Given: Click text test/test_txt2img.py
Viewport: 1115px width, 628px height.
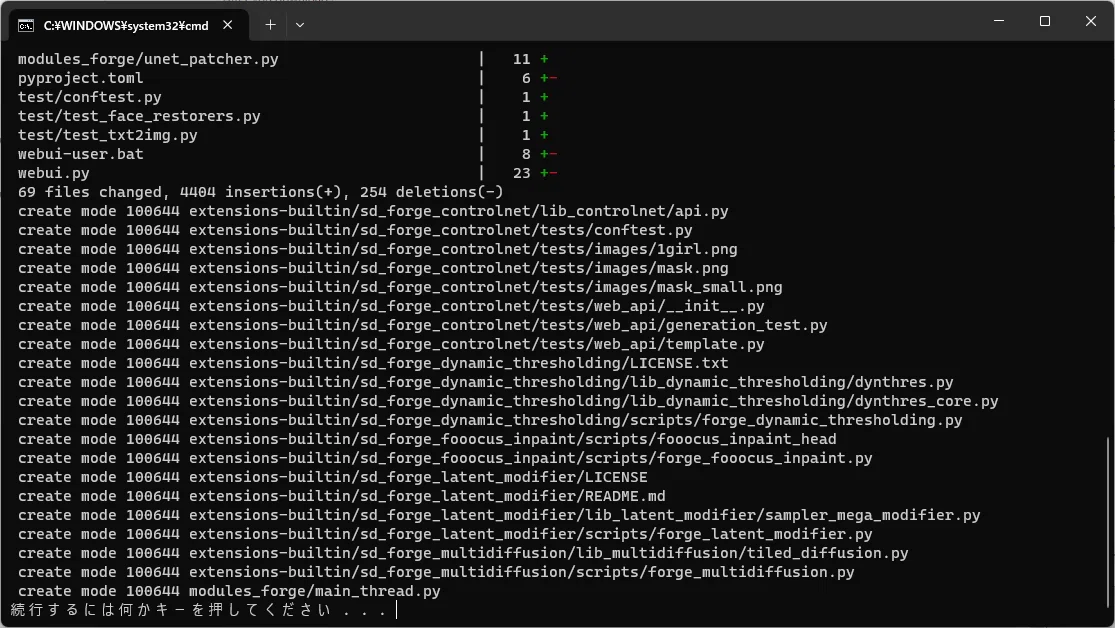Looking at the screenshot, I should click(107, 135).
